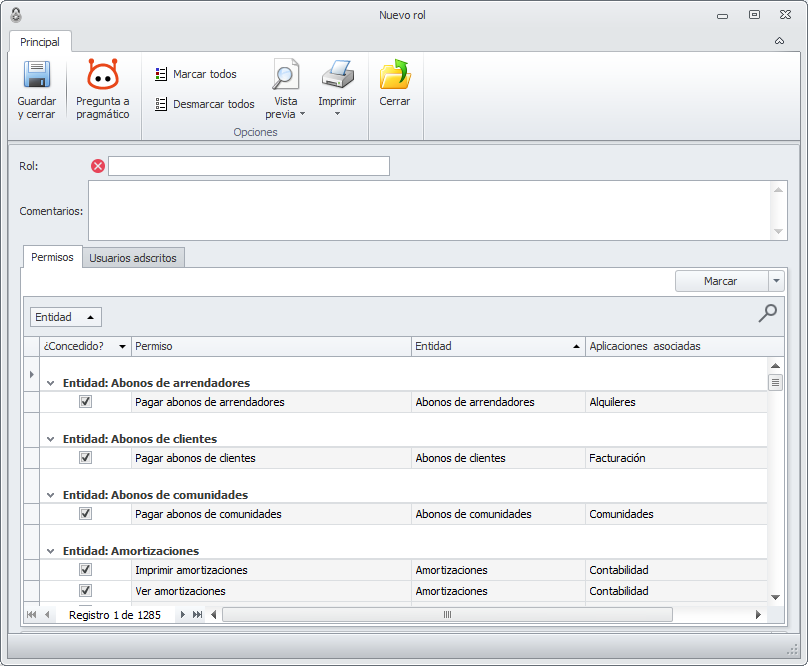The width and height of the screenshot is (808, 666).
Task: Open Pregunta a pragmático robot assistant
Action: coord(103,77)
